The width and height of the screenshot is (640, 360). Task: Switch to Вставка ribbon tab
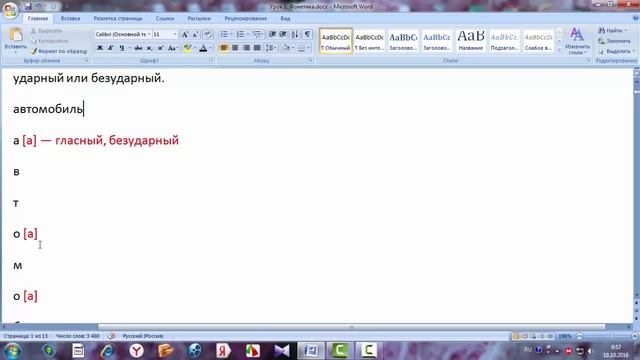point(70,18)
